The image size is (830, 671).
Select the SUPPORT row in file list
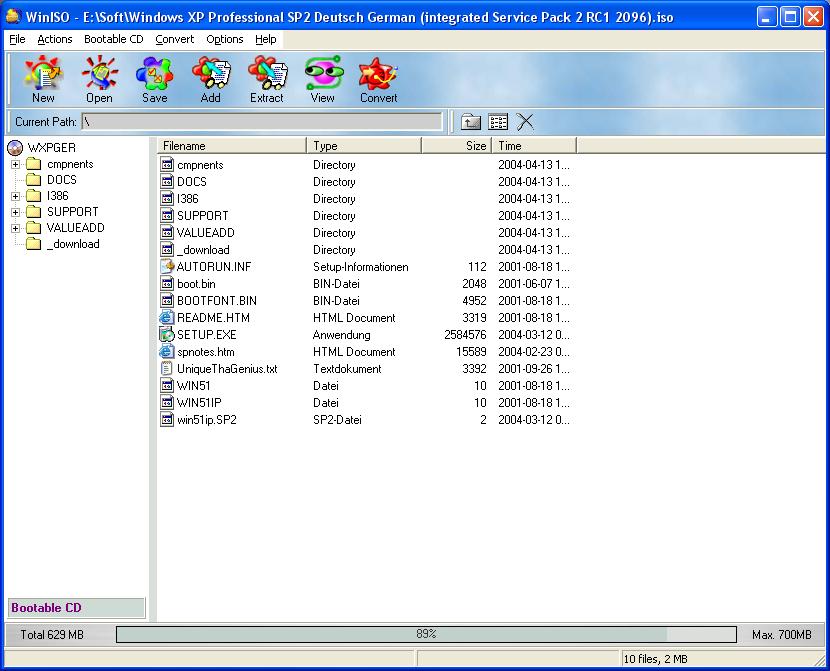pos(365,215)
